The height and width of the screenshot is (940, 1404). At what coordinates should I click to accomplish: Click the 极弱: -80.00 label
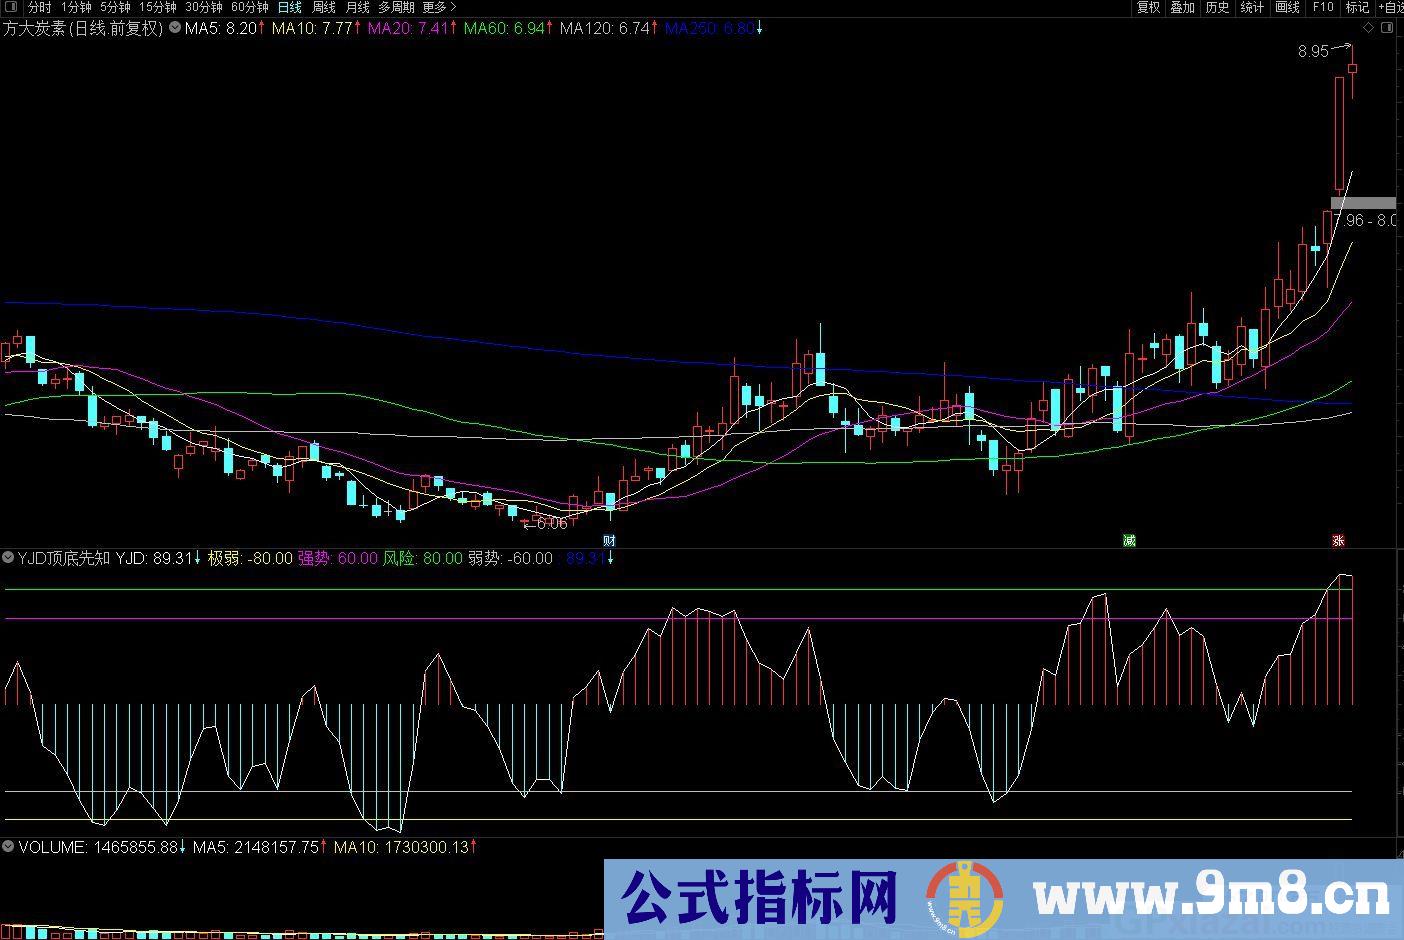coord(250,558)
